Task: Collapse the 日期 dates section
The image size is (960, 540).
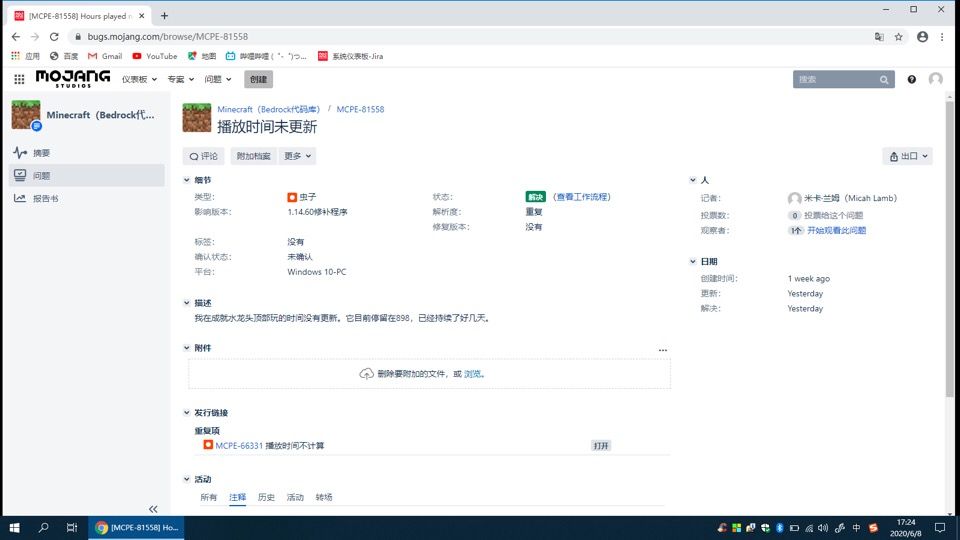Action: 692,261
